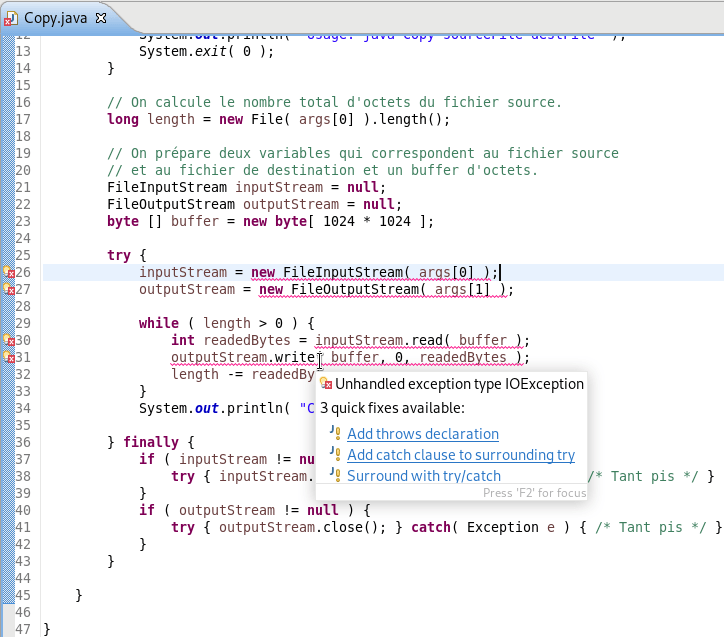724x637 pixels.
Task: Click error marker icon on line 26
Action: point(9,272)
